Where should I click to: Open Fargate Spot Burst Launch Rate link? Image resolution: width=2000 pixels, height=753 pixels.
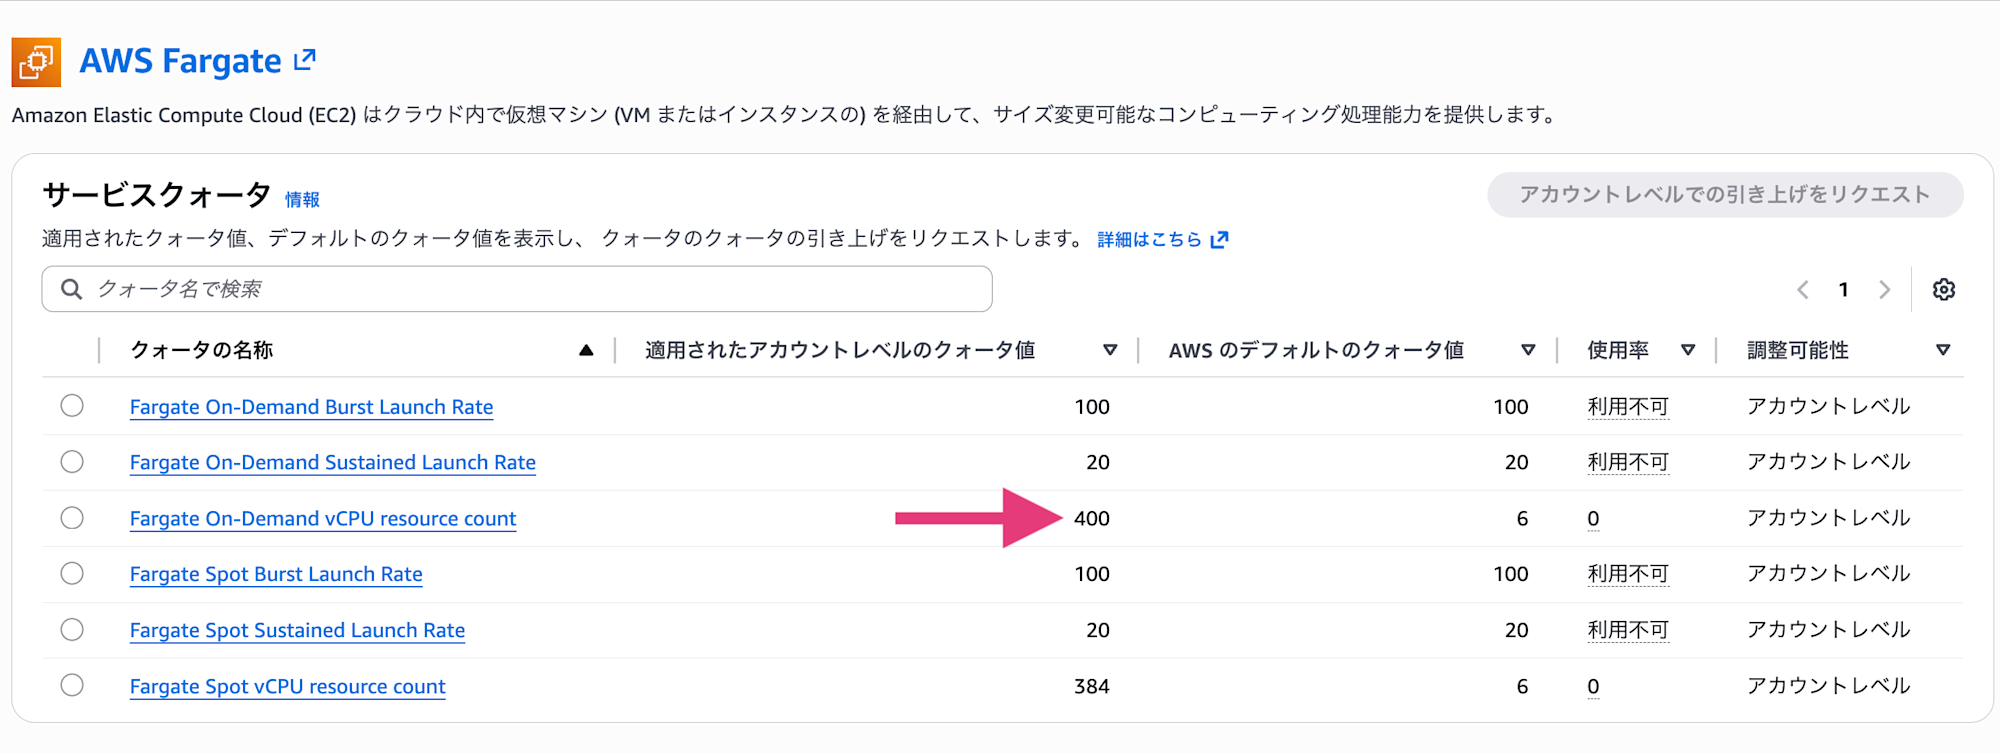[x=276, y=574]
